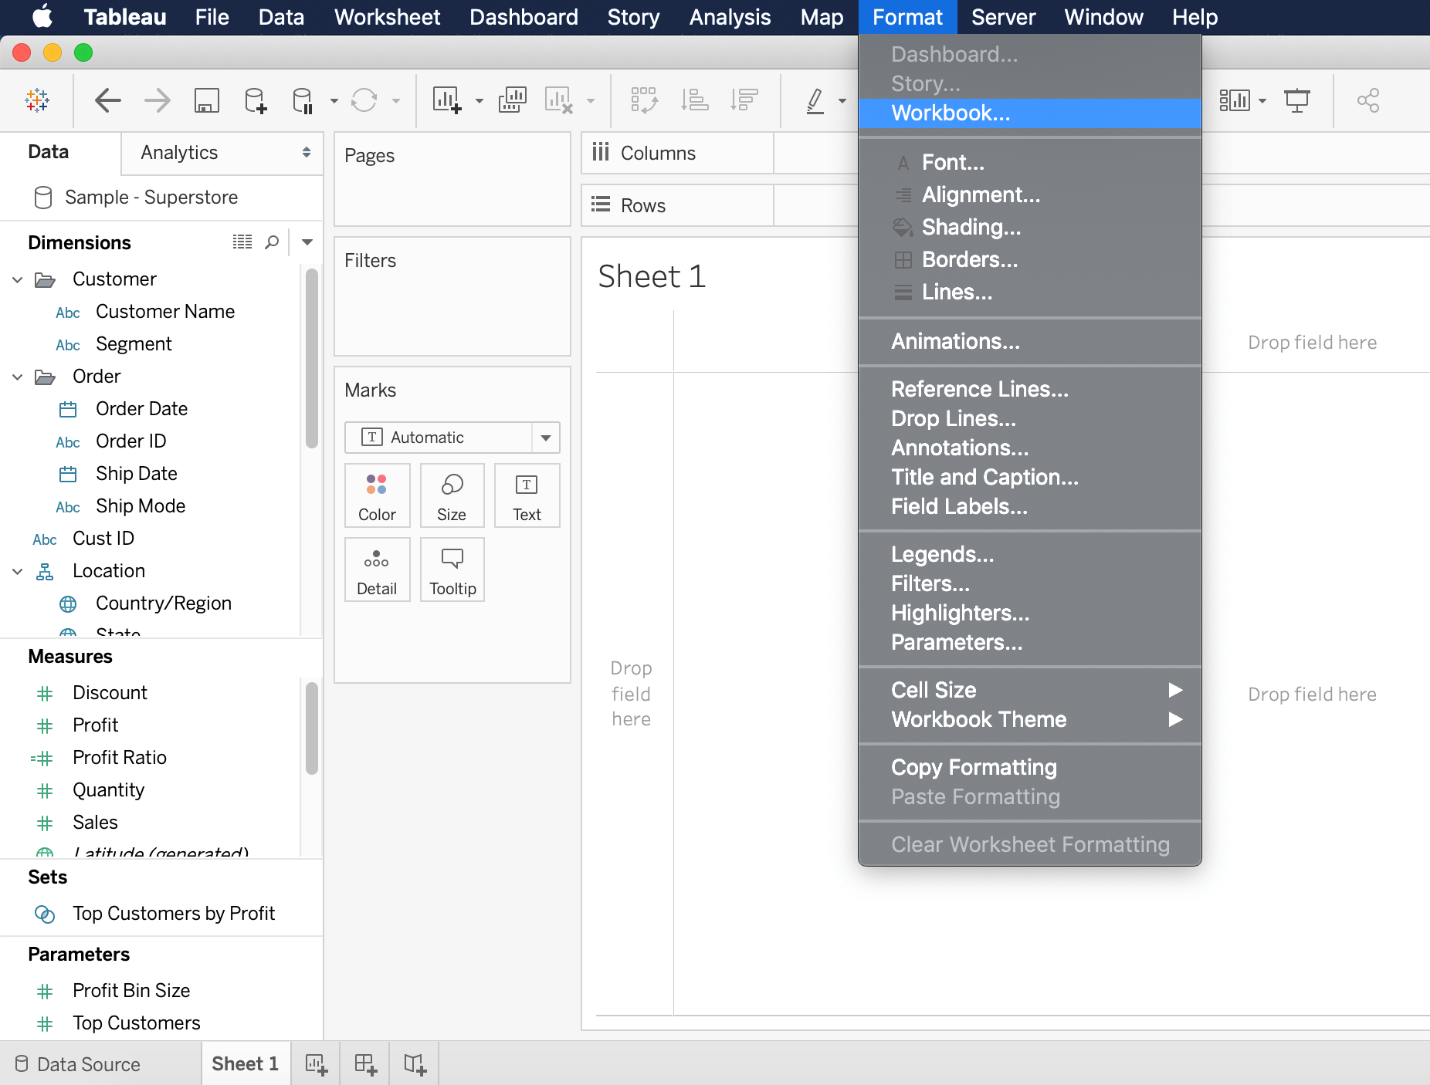Open the Tooltip marks card
The height and width of the screenshot is (1085, 1430).
point(452,570)
